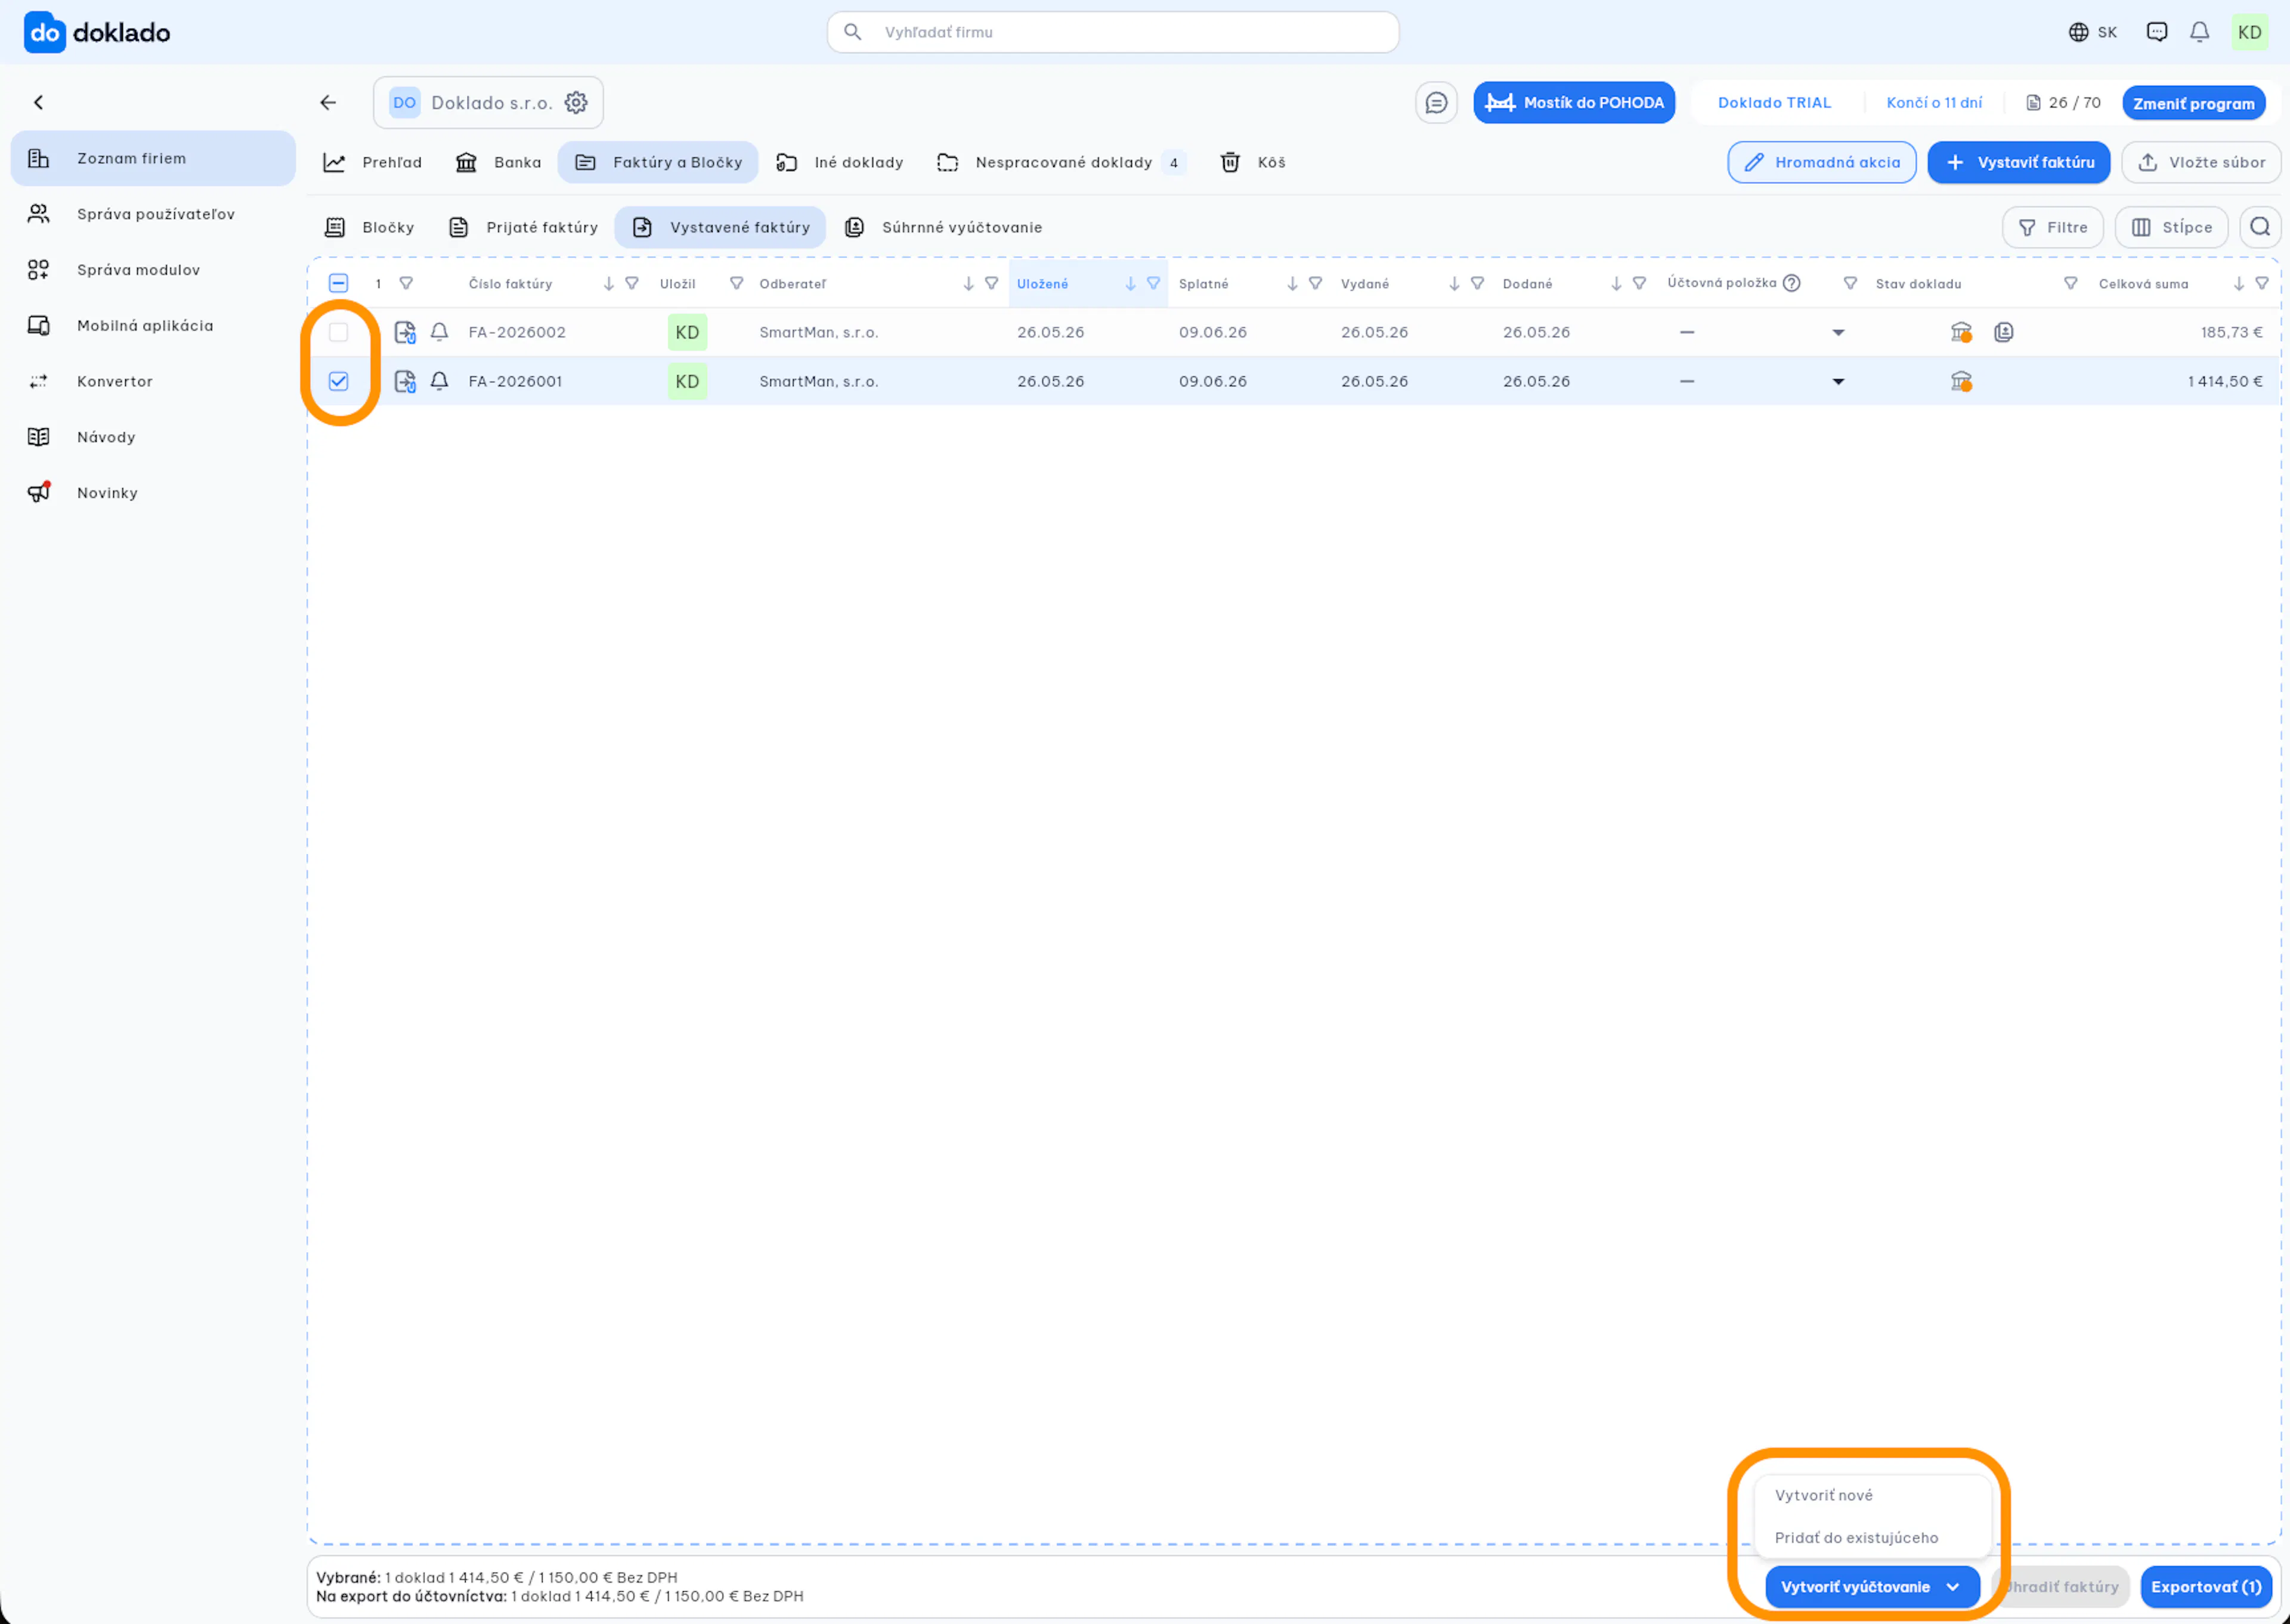Screen dimensions: 2290x1624
Task: Sort Číslo faktúry column with arrow
Action: [x=608, y=284]
